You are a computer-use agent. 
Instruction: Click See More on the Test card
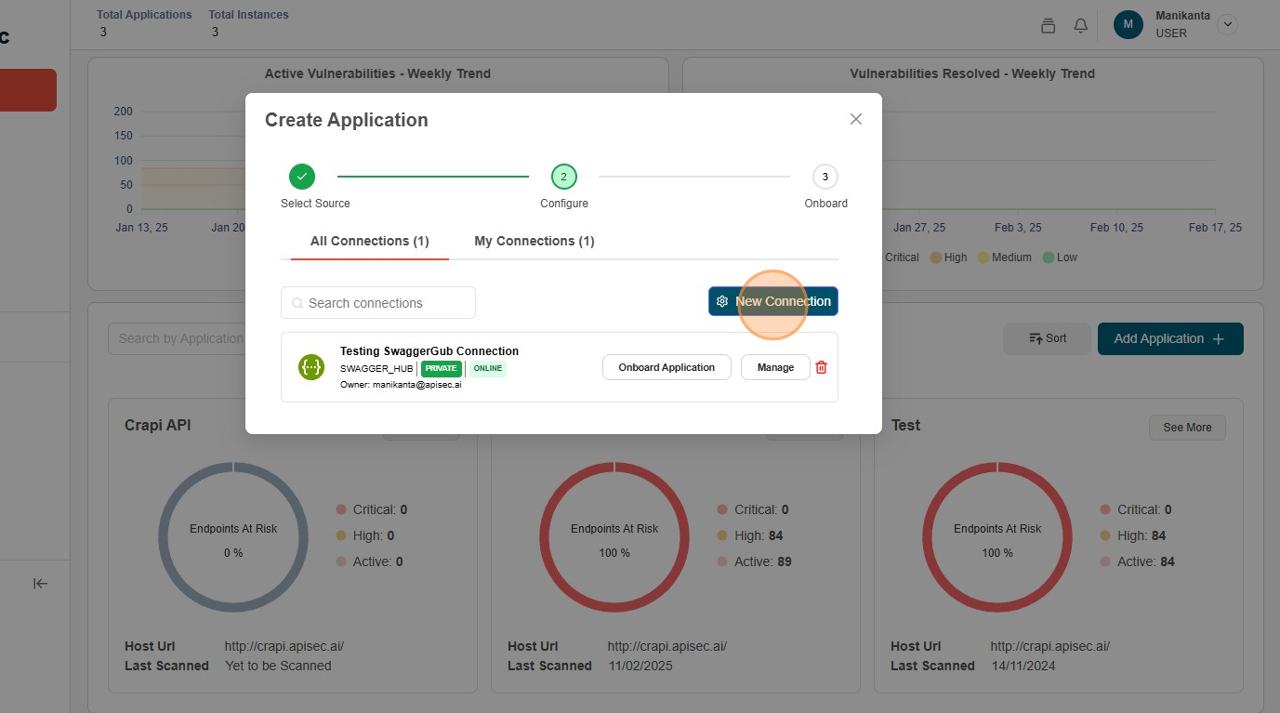click(1186, 427)
